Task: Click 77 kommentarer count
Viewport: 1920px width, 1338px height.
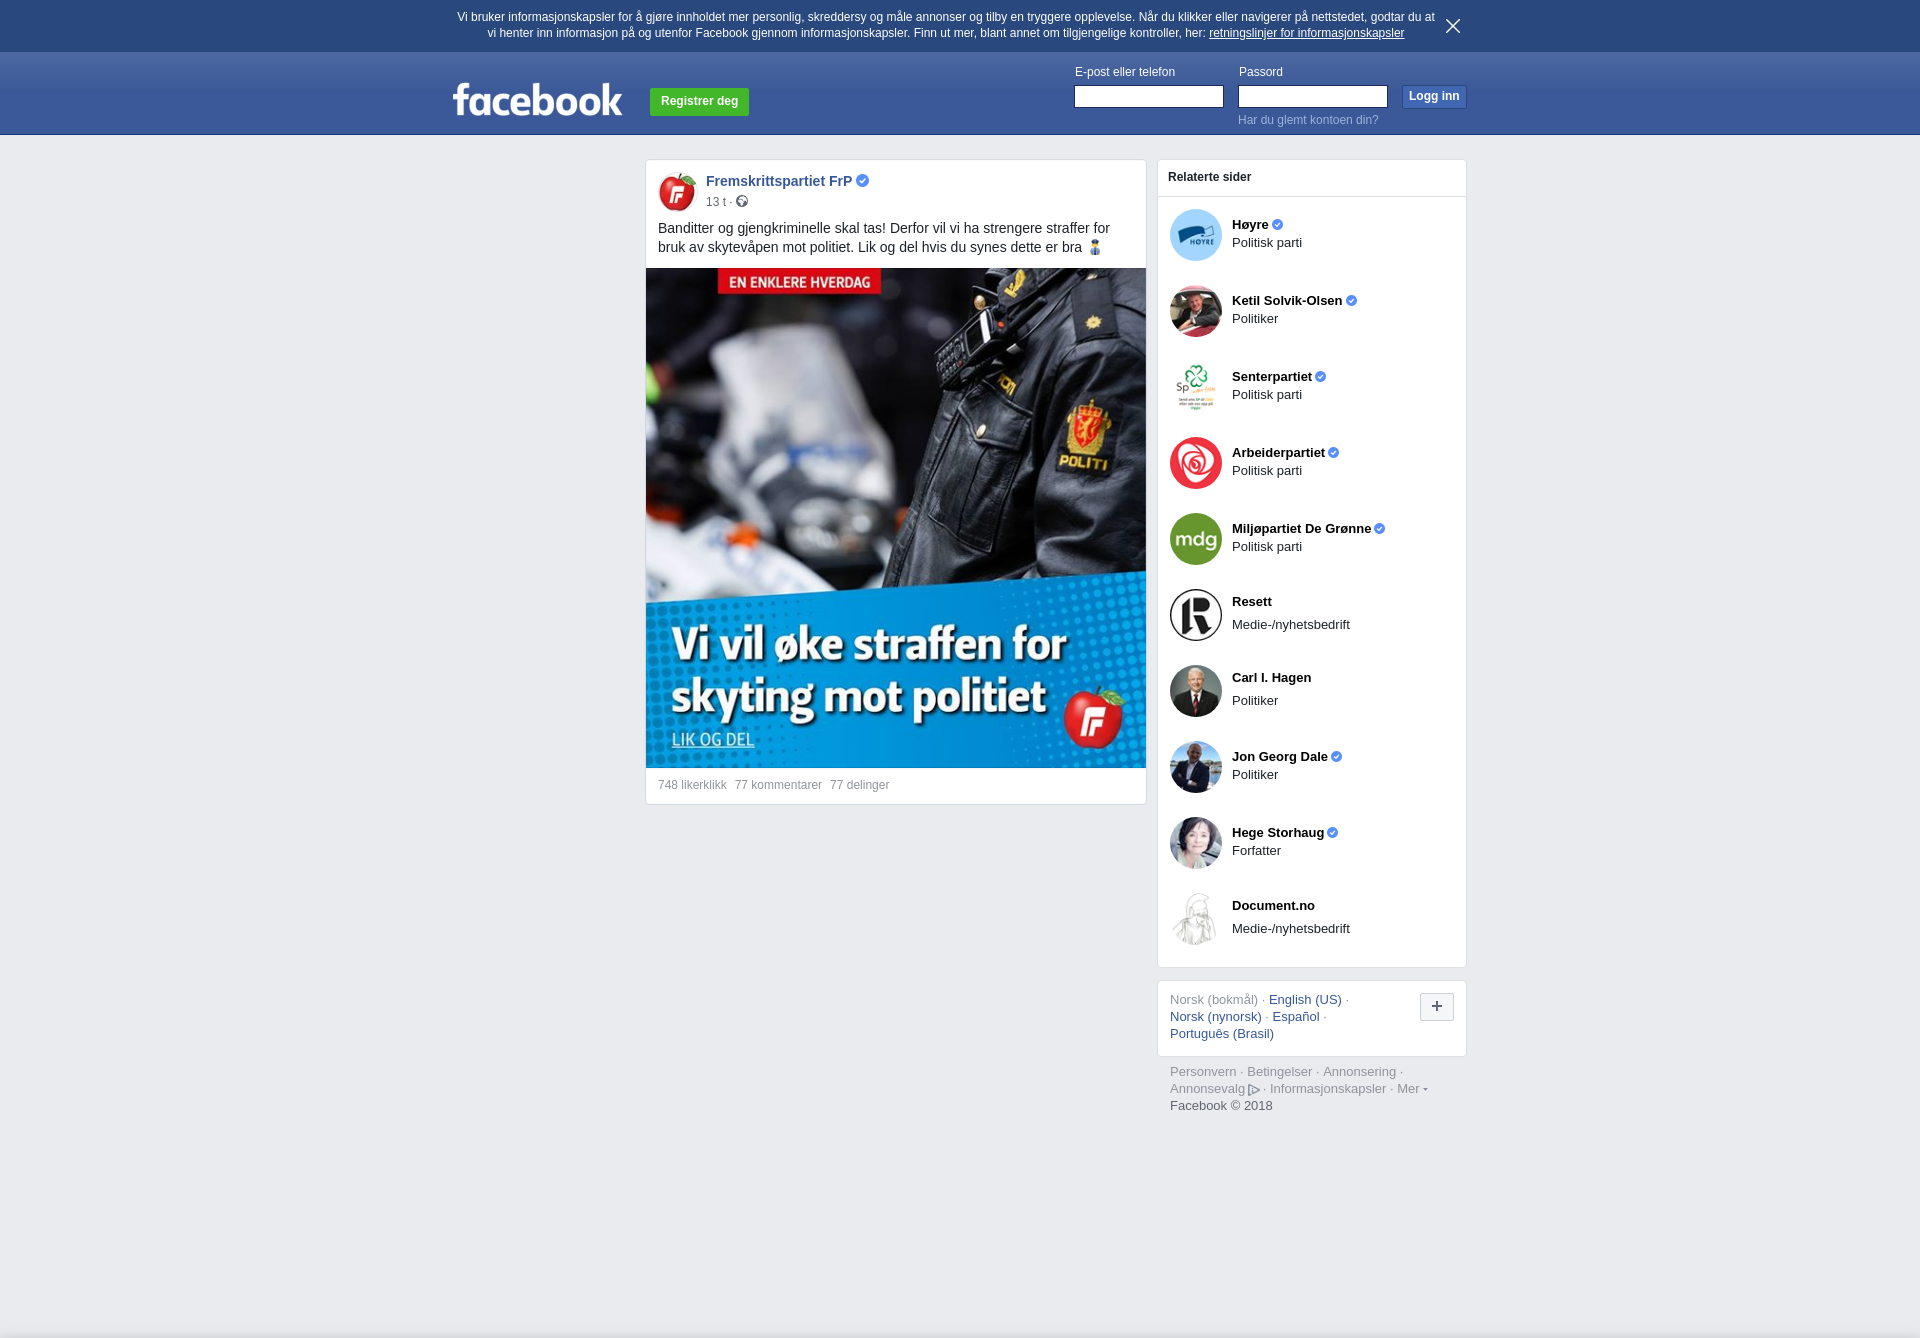Action: click(778, 785)
